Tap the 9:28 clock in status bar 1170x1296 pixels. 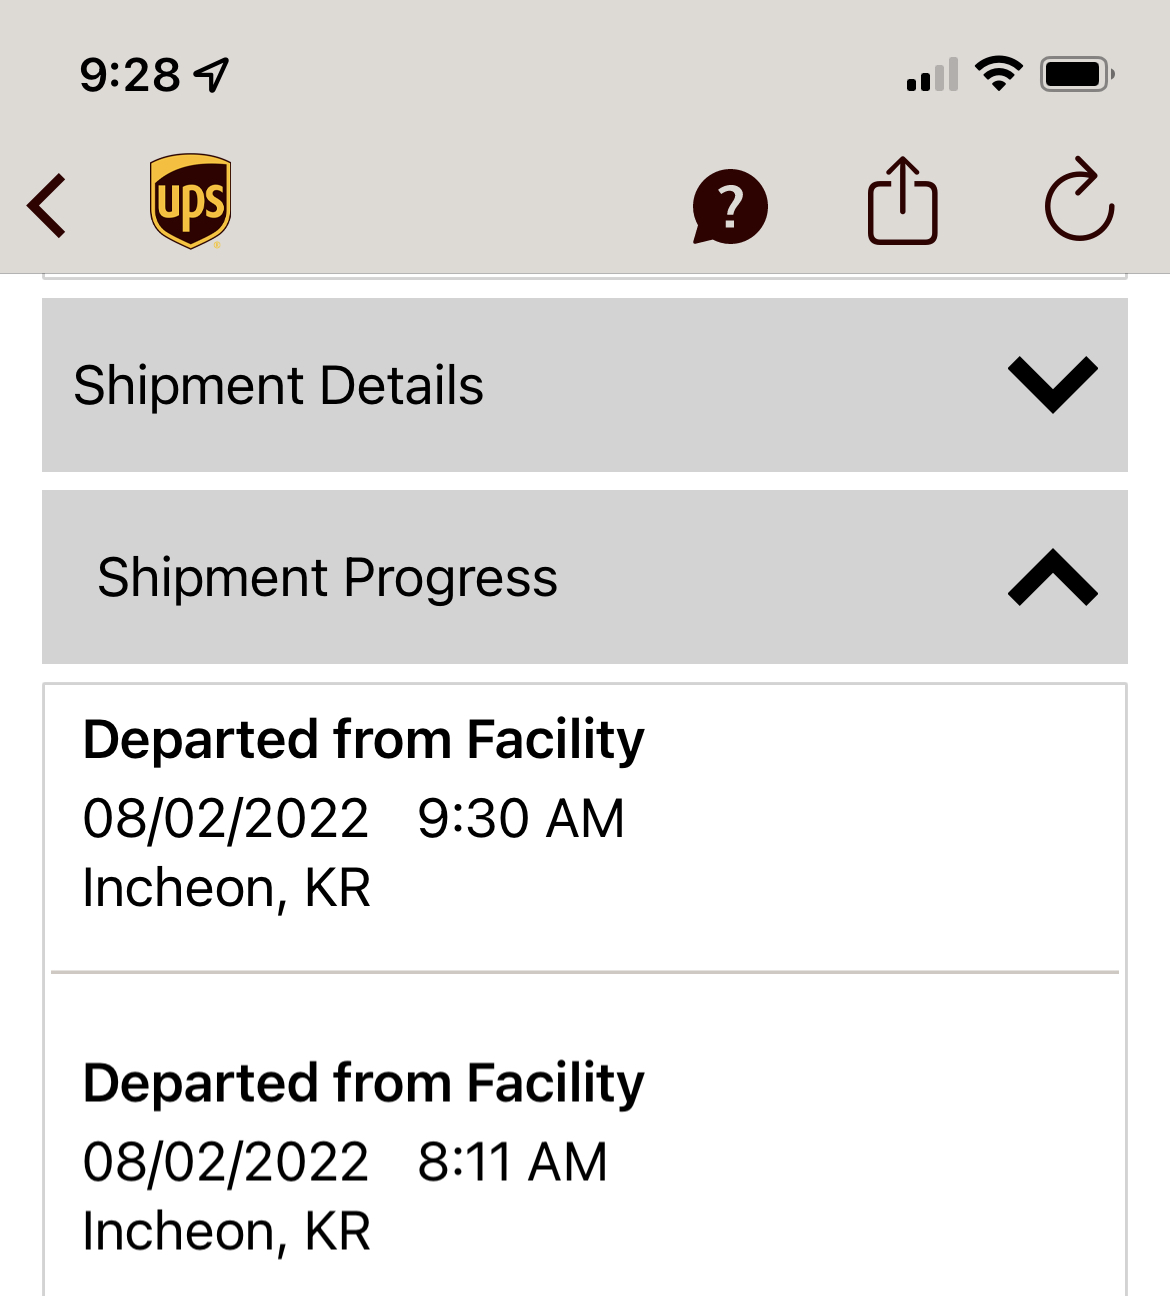click(130, 75)
